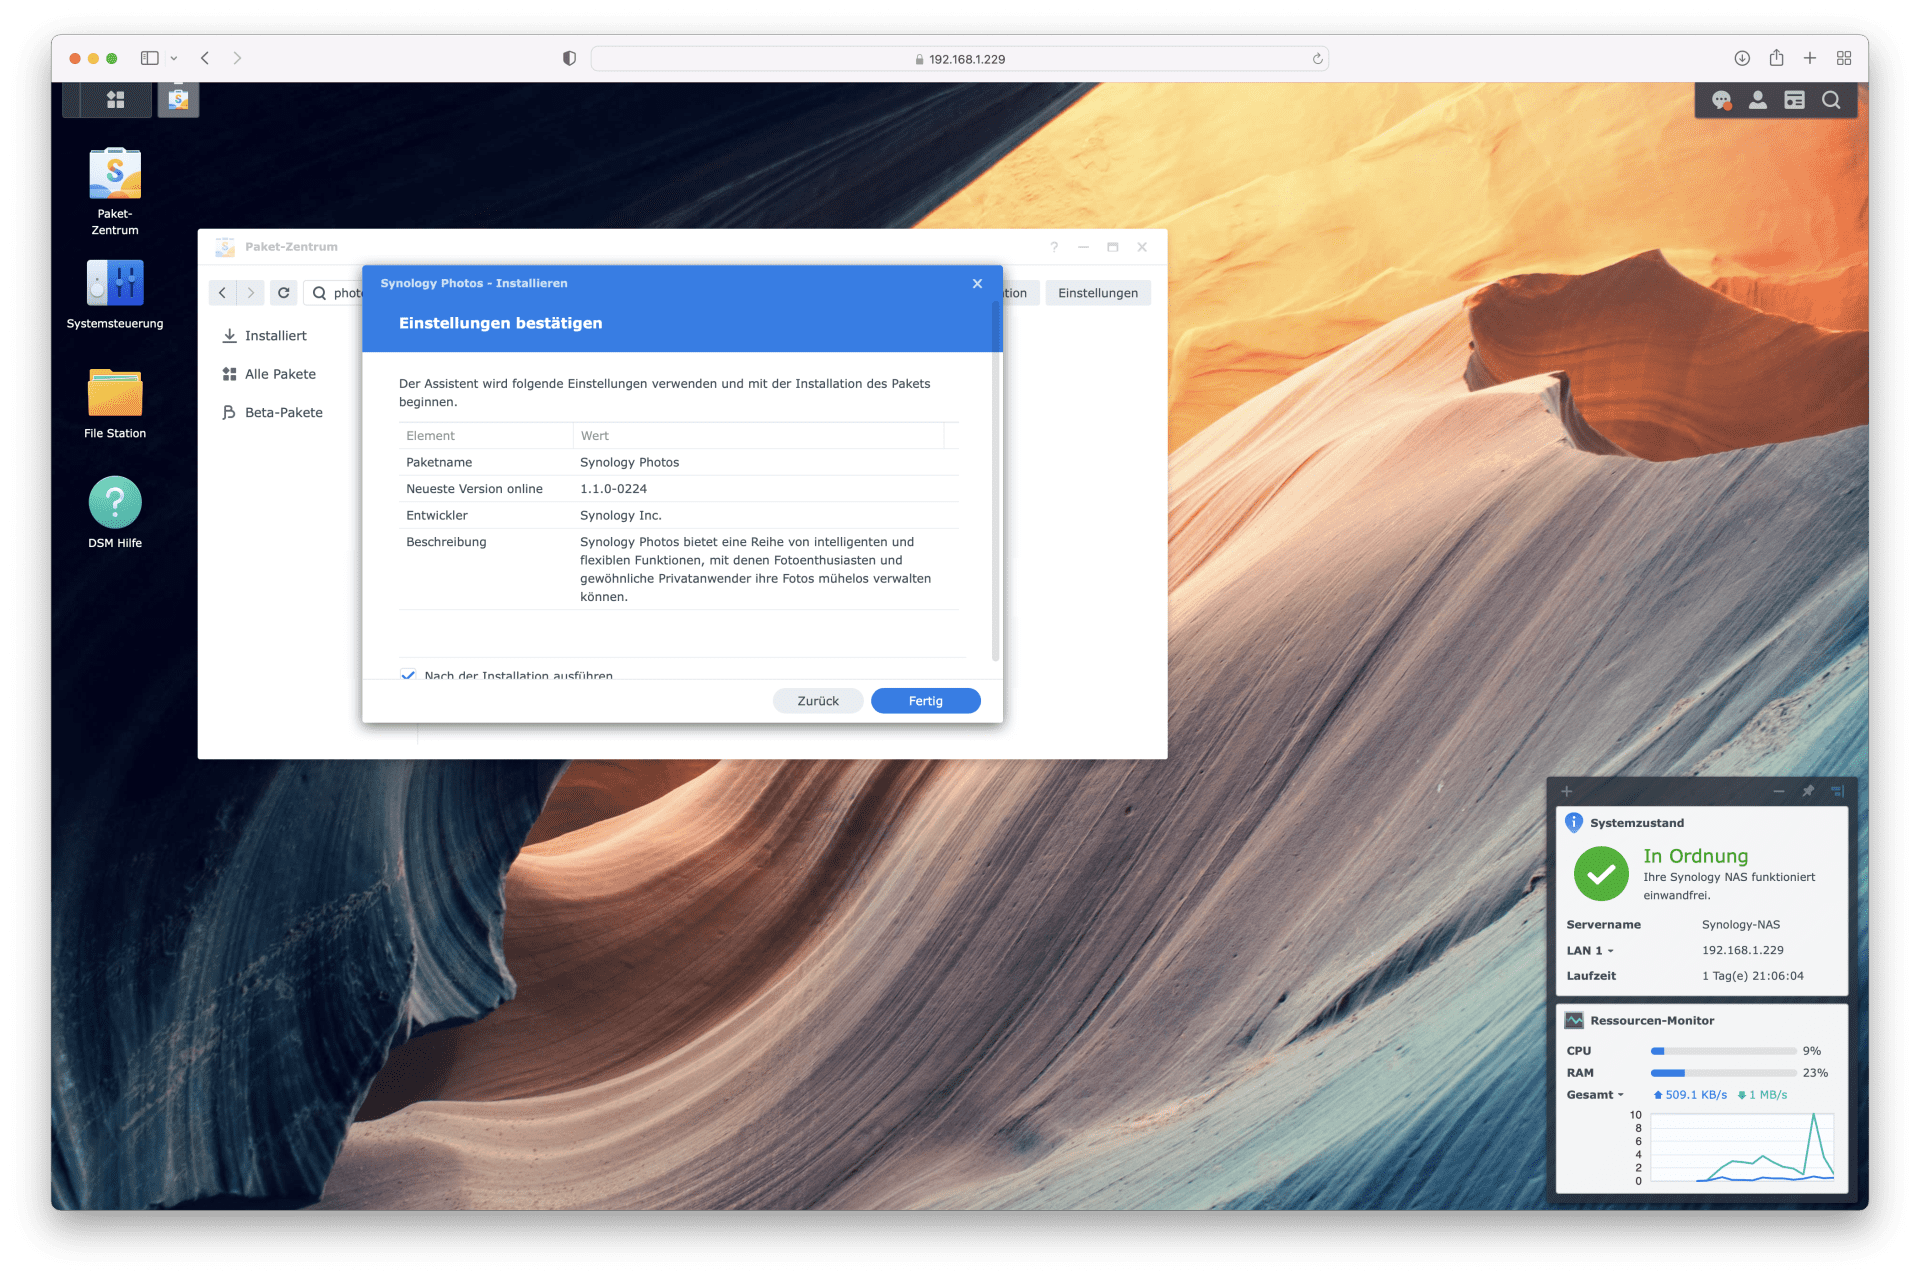
Task: Open DSM notifications chat icon
Action: click(1721, 100)
